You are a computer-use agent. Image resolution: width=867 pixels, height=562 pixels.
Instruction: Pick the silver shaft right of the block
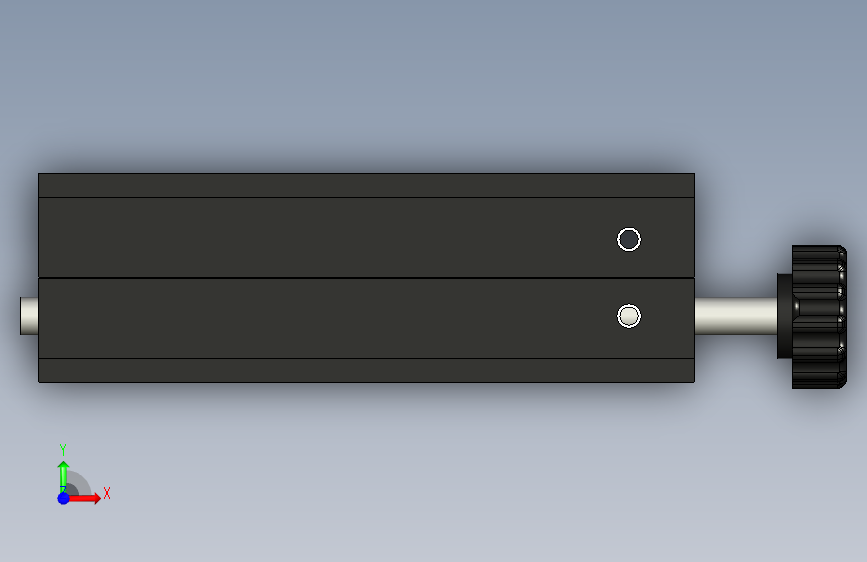pos(735,316)
